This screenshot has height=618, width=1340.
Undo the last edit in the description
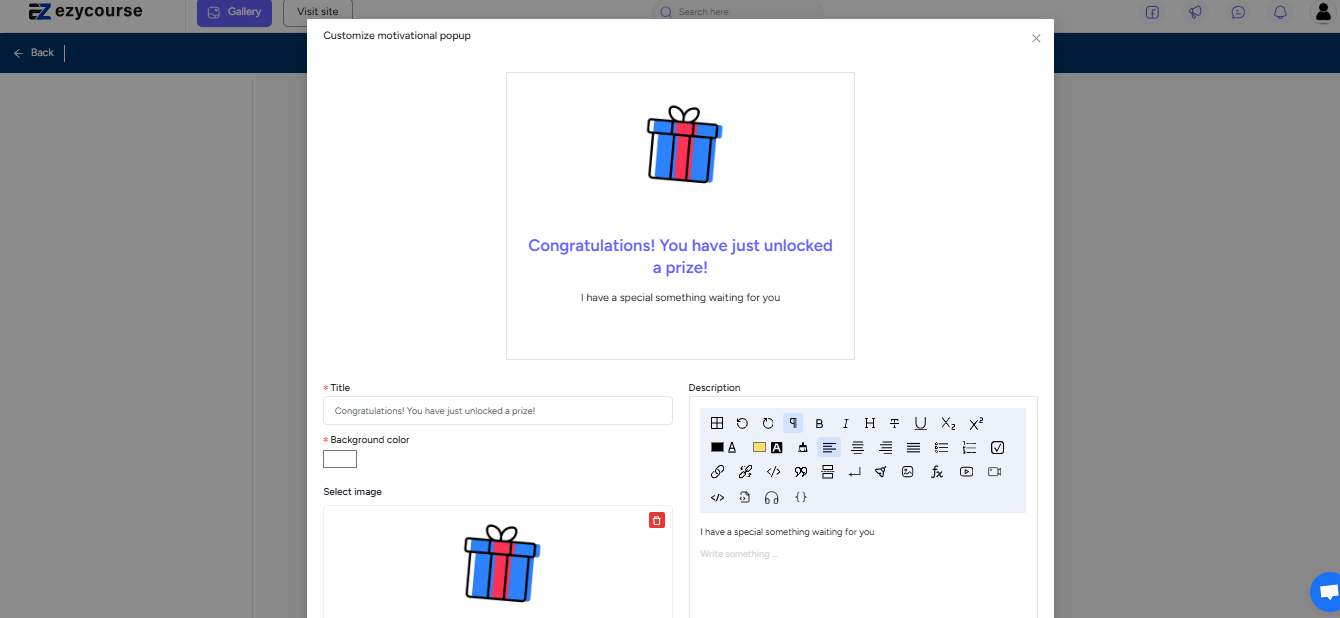742,423
